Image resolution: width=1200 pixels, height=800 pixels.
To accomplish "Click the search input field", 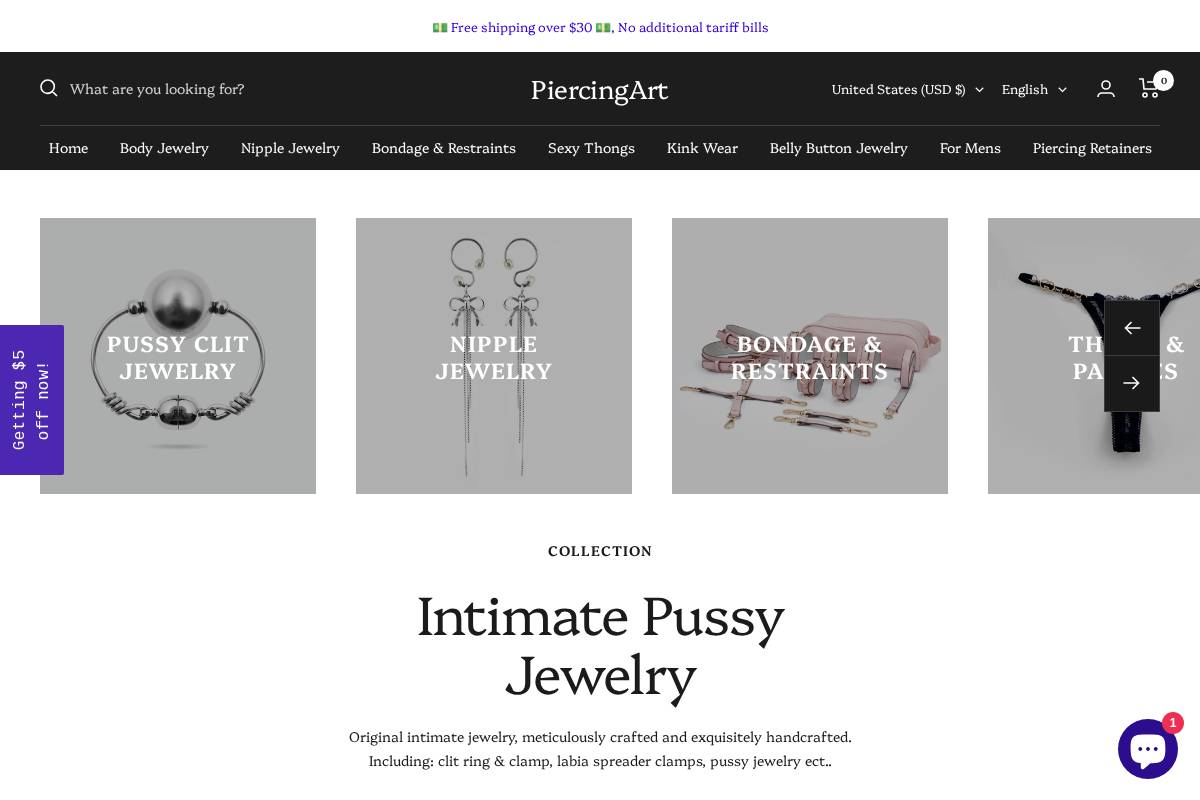I will pyautogui.click(x=200, y=88).
